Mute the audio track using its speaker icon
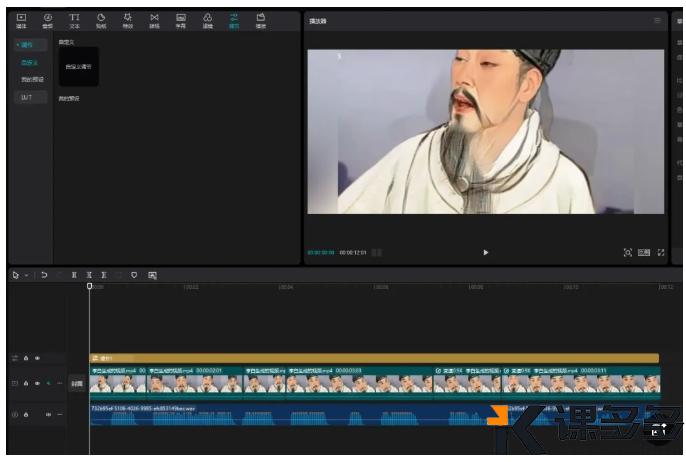This screenshot has height=462, width=686. click(x=47, y=414)
